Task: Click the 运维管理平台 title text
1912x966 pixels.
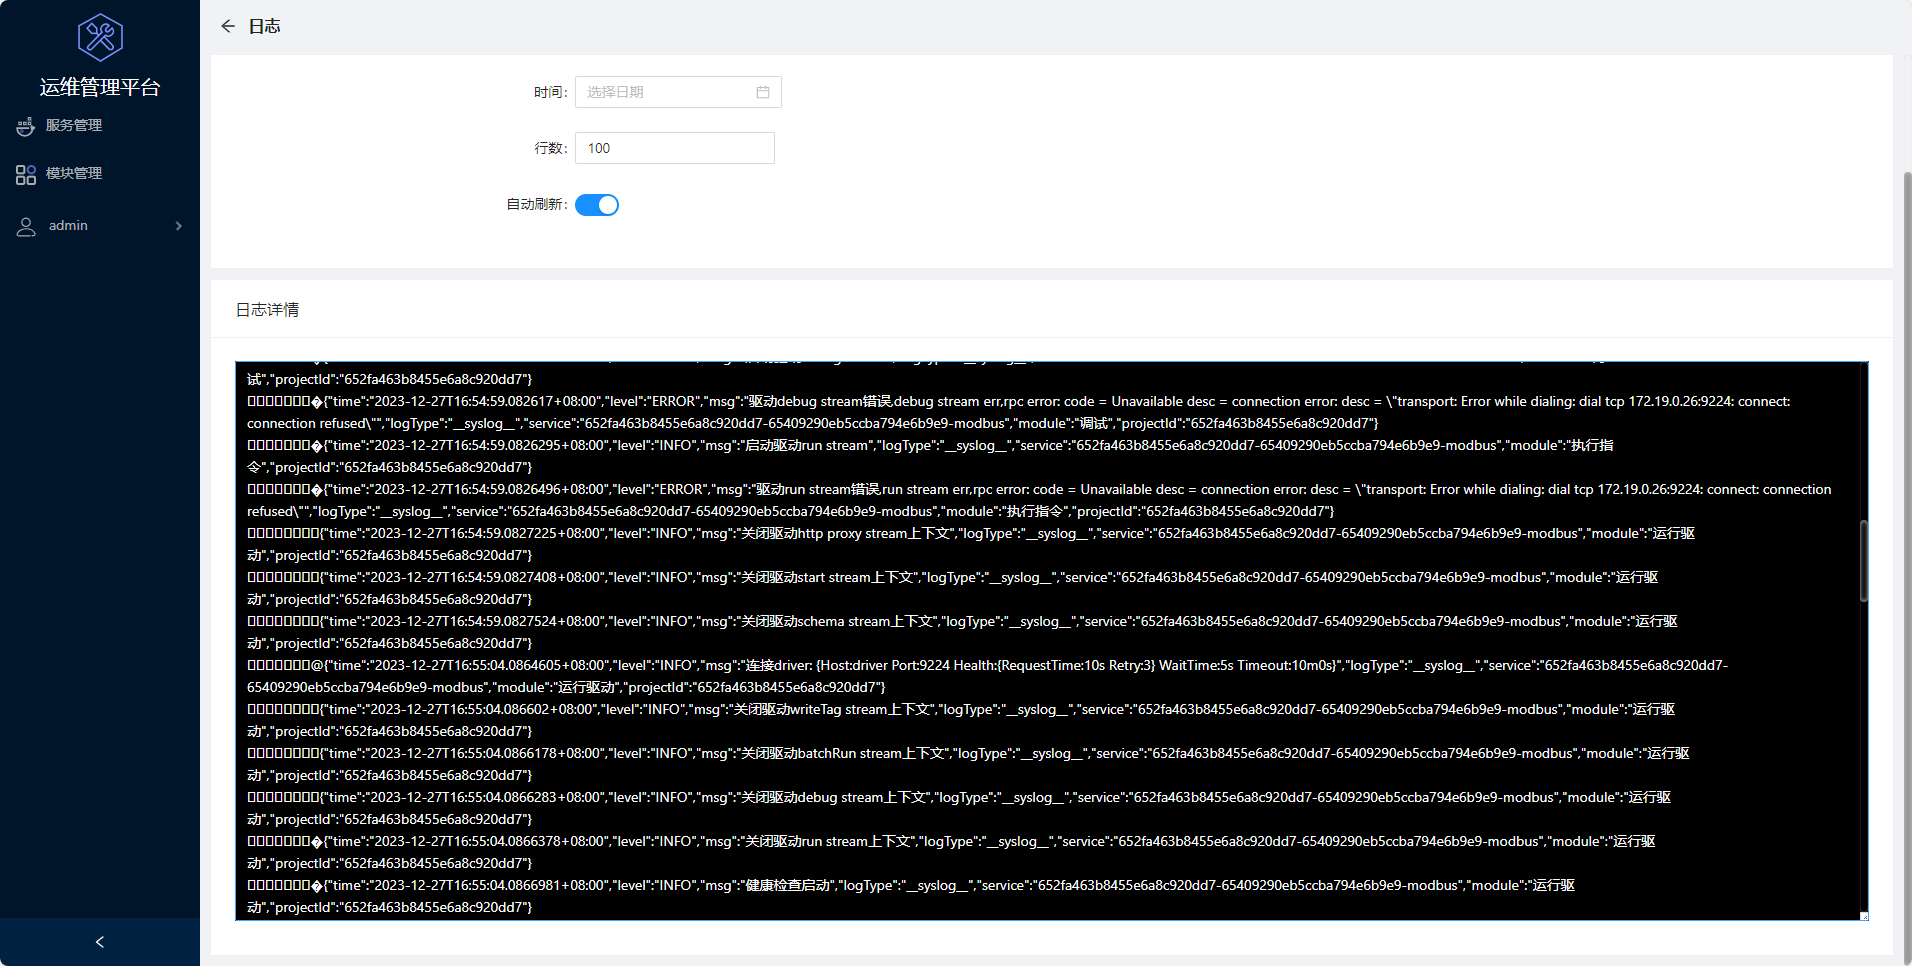Action: click(x=100, y=88)
